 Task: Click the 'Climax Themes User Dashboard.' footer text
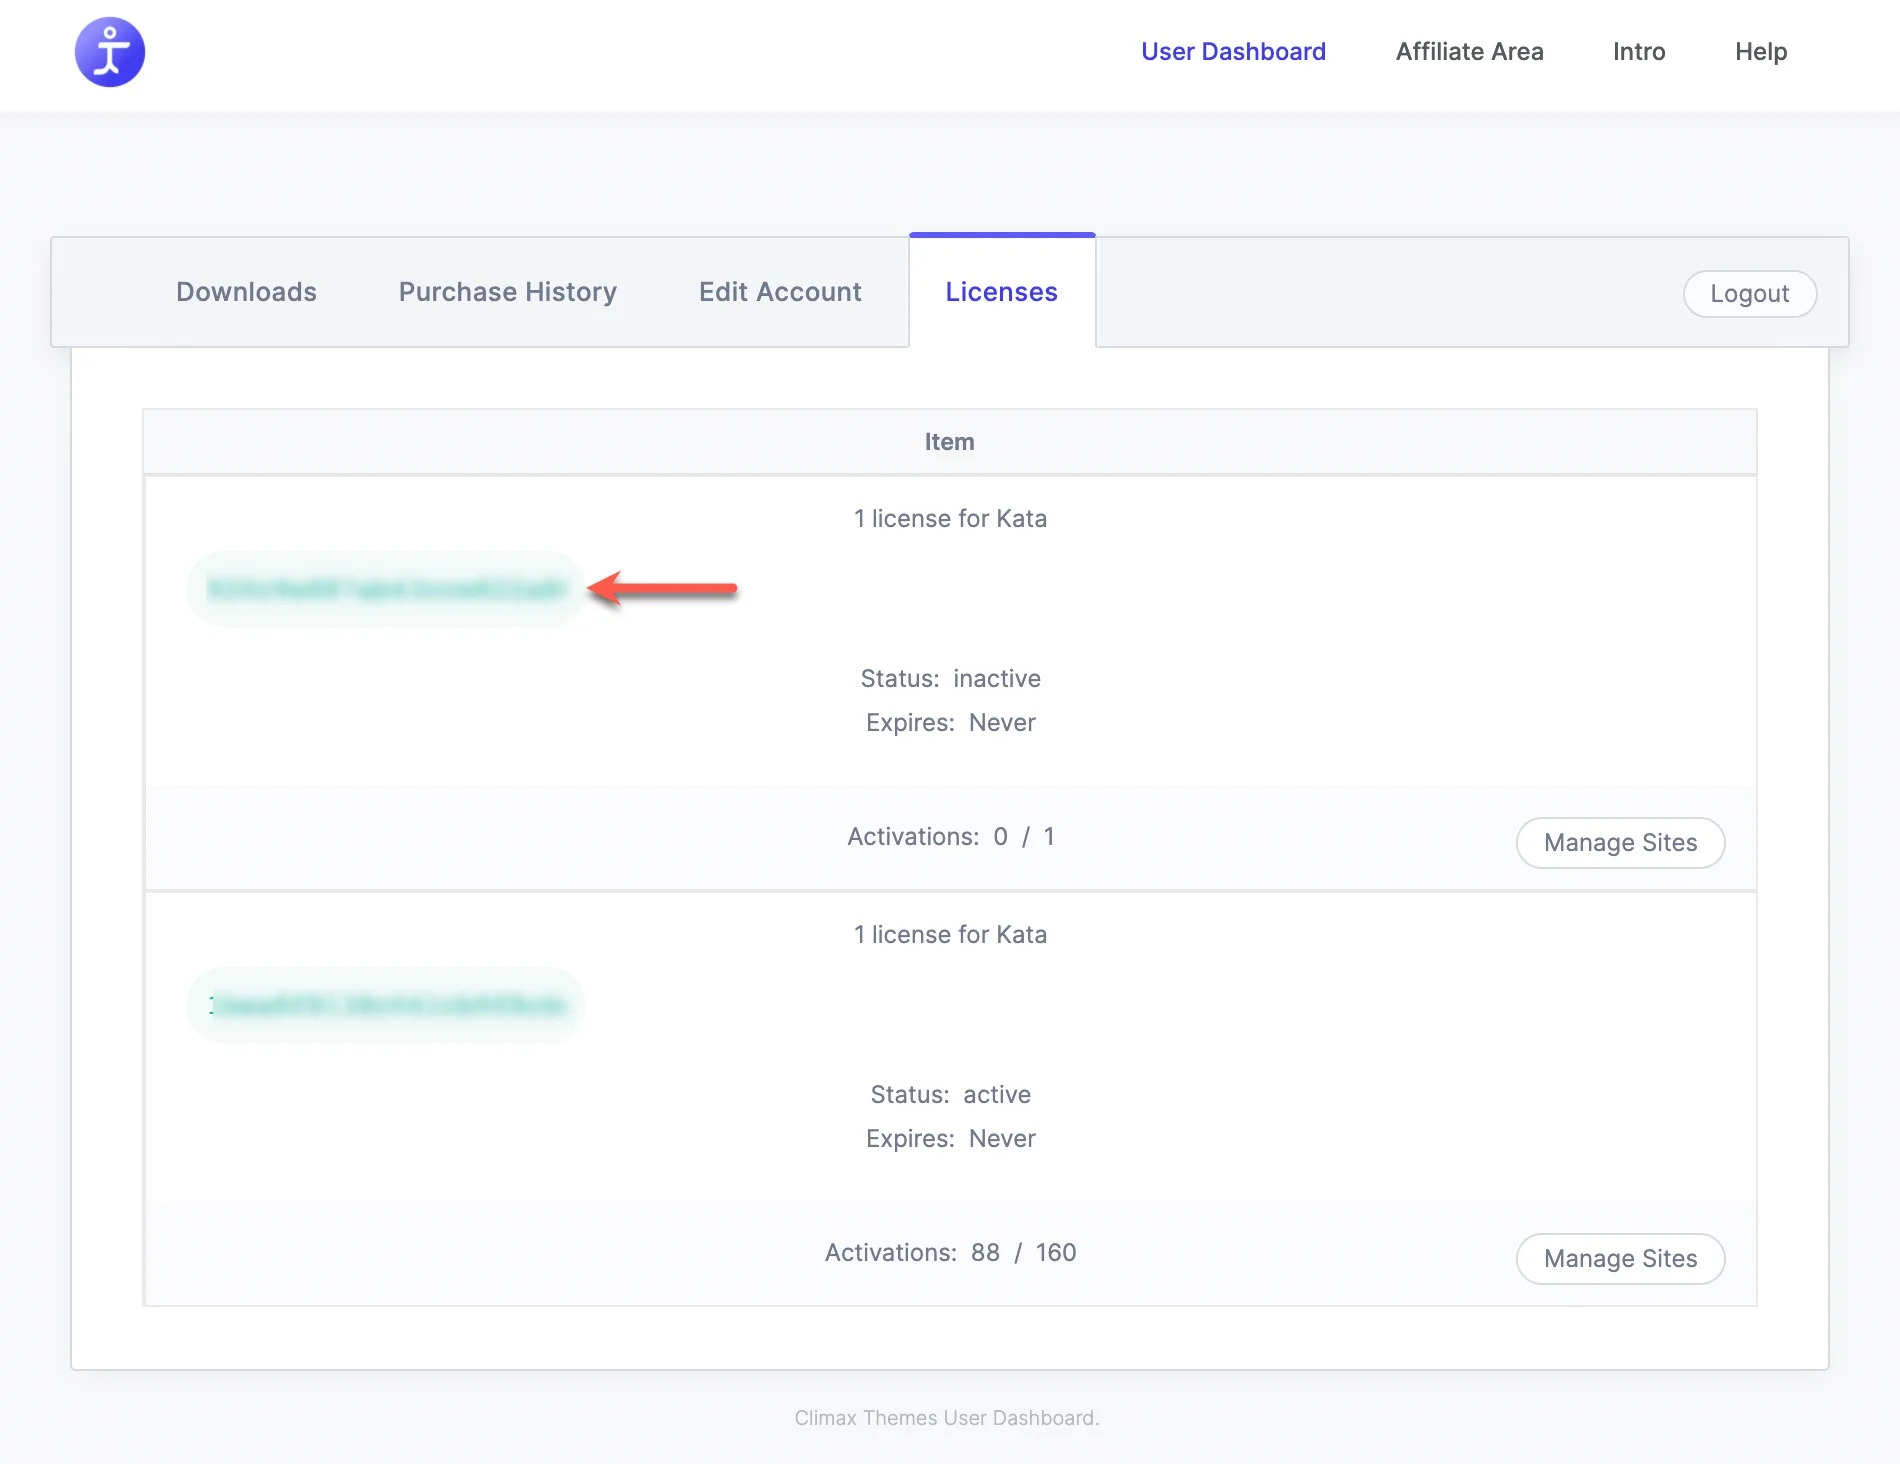947,1418
